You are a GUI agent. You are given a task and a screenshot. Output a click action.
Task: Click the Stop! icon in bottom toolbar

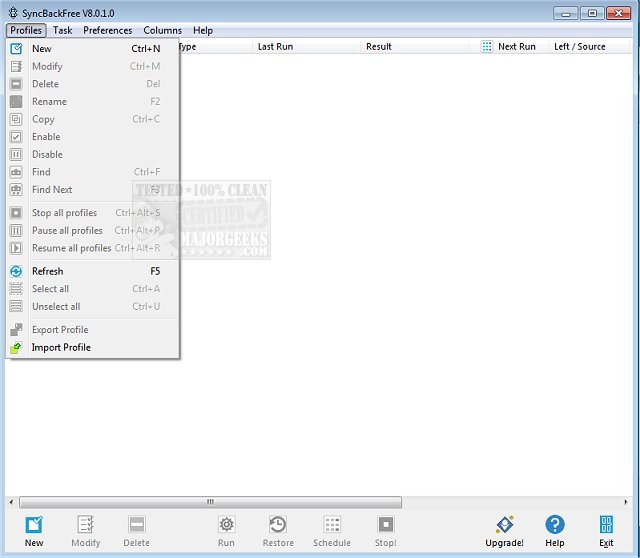[x=385, y=524]
